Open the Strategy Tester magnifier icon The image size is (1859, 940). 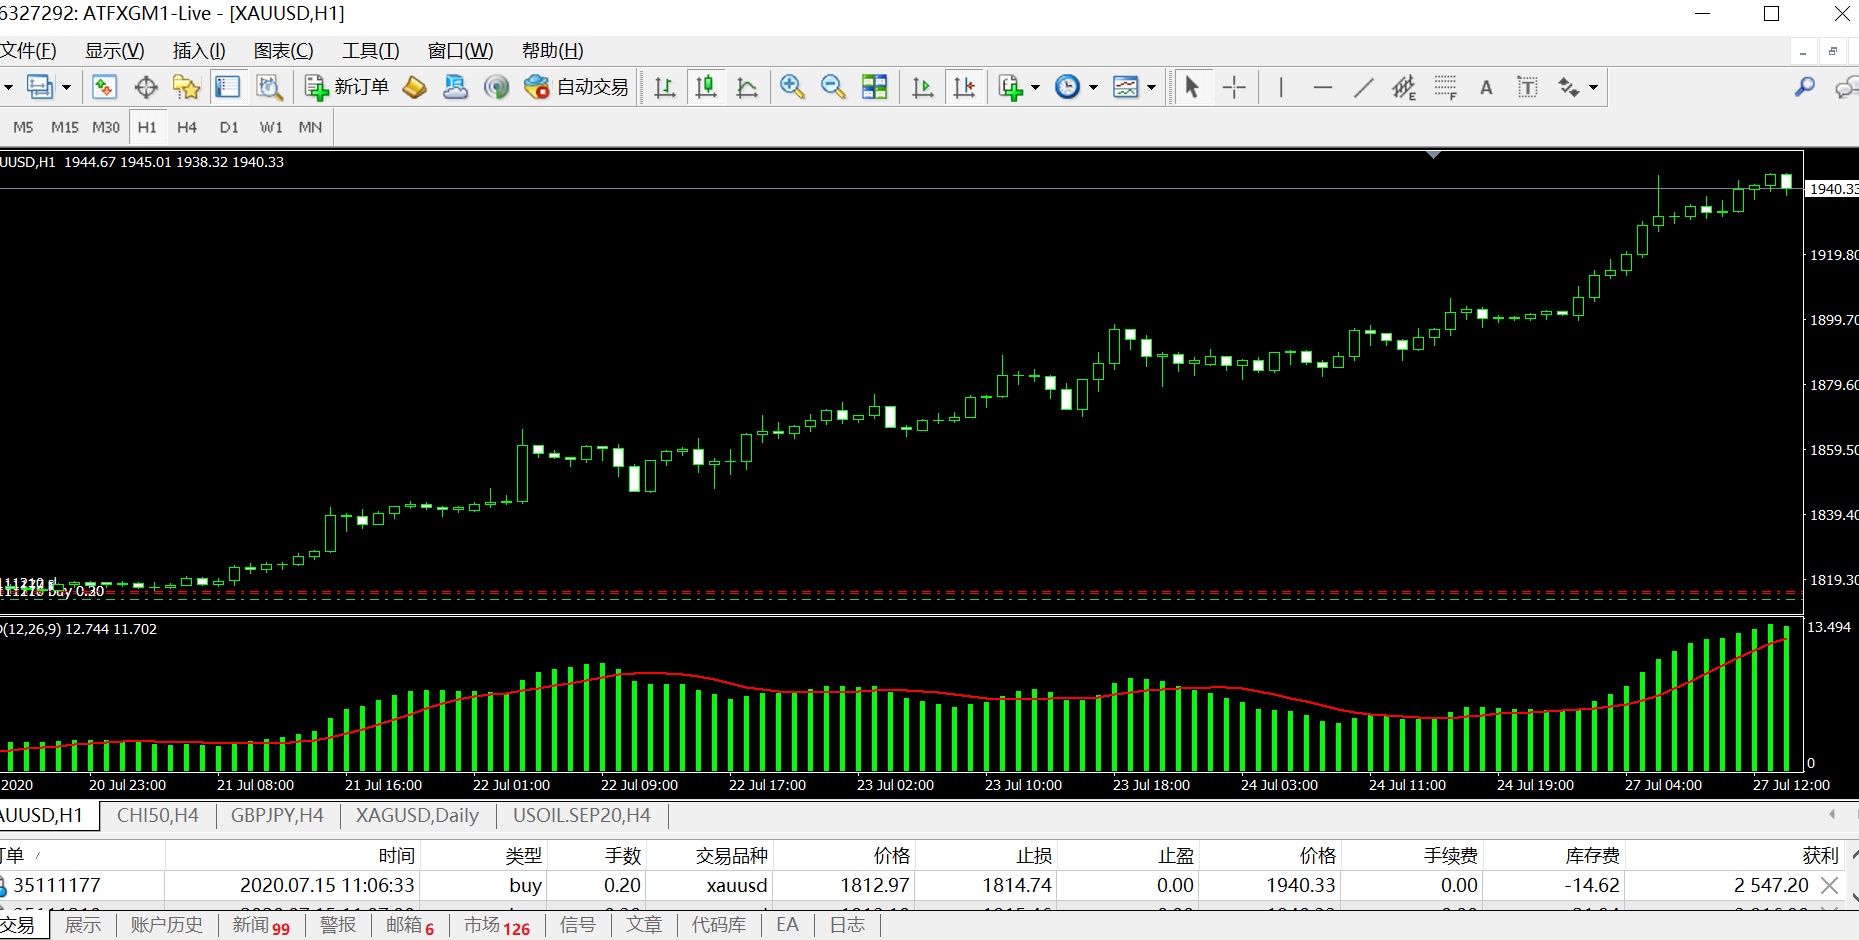[269, 87]
